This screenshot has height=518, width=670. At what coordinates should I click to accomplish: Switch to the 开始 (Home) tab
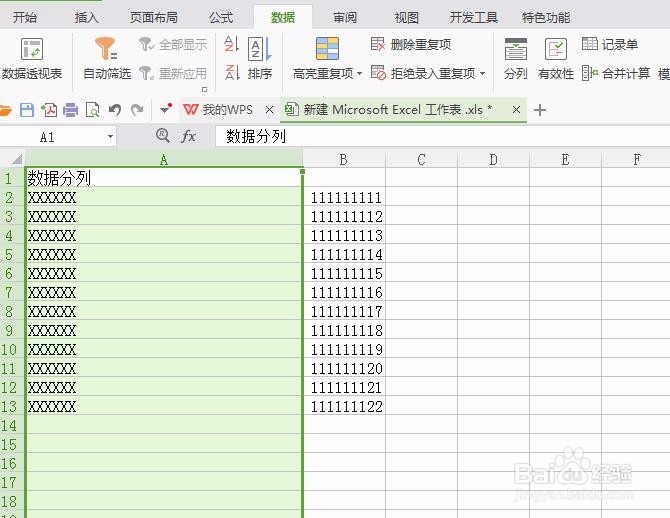pyautogui.click(x=24, y=18)
